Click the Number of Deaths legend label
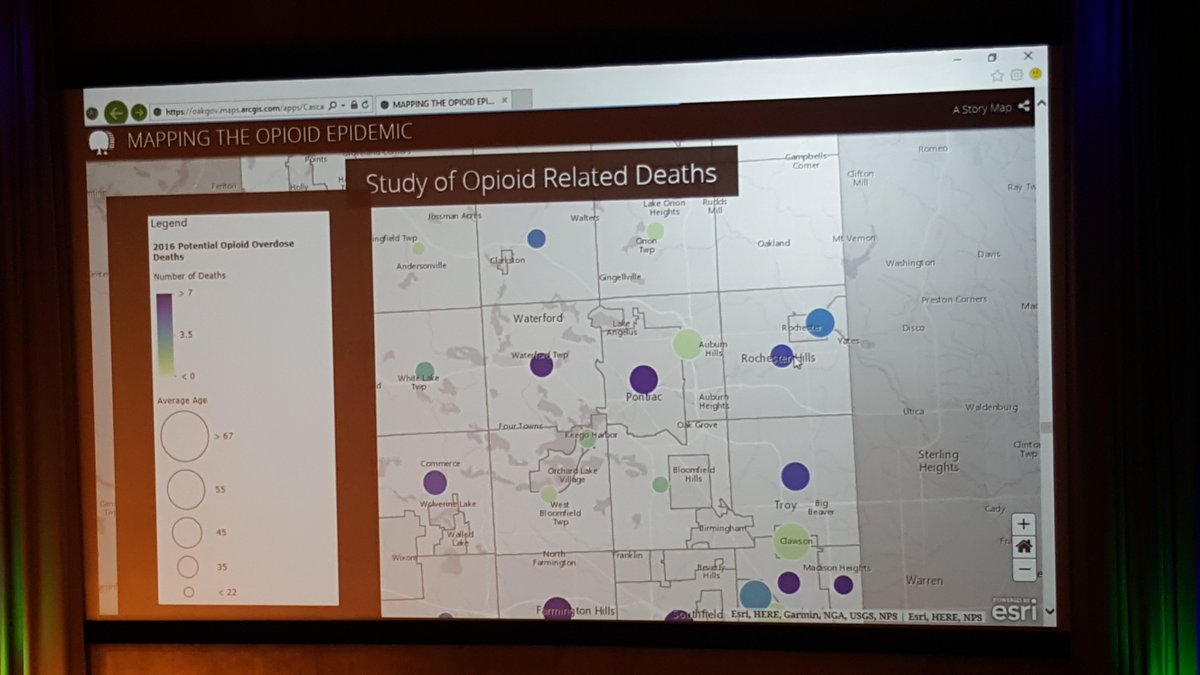The width and height of the screenshot is (1200, 675). [x=190, y=276]
